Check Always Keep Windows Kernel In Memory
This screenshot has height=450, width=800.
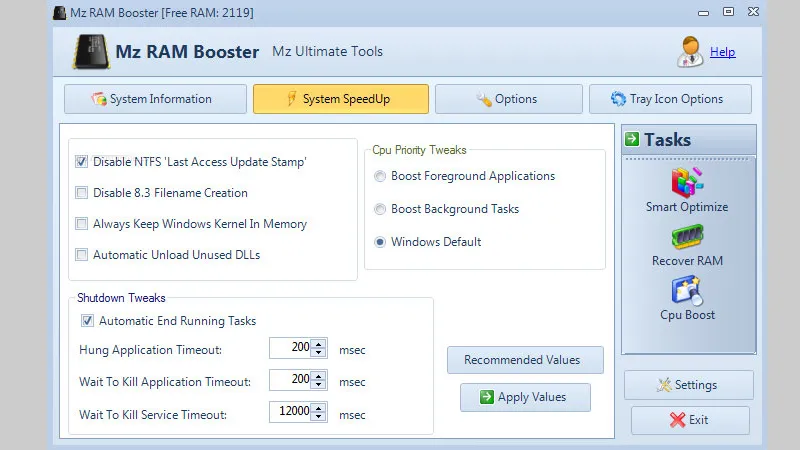(82, 224)
